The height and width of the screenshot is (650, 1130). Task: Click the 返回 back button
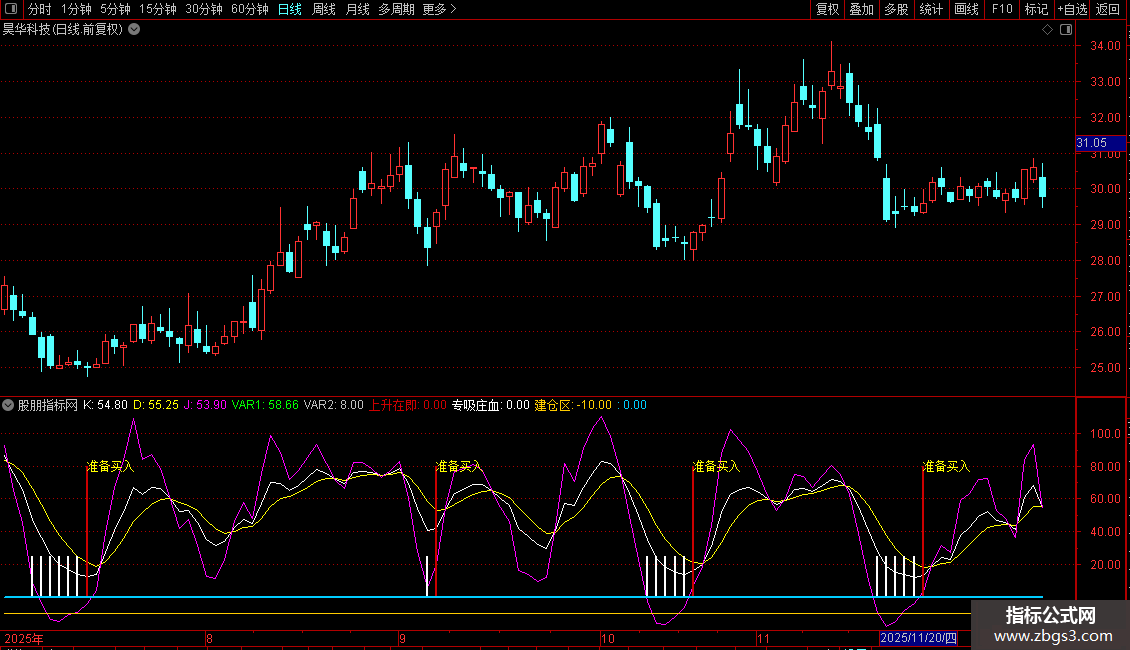tap(1108, 9)
